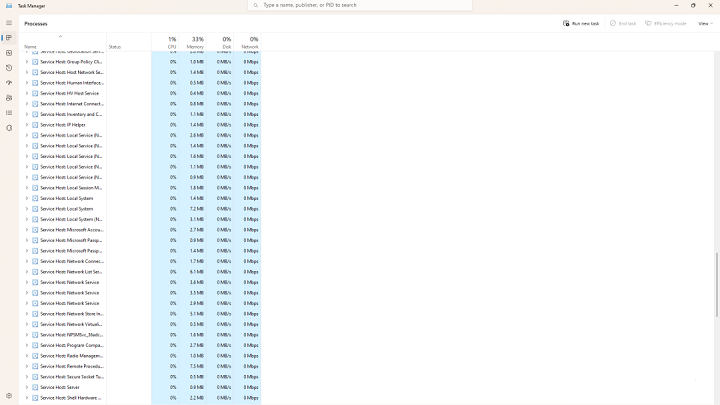Viewport: 720px width, 405px height.
Task: Open the hamburger navigation menu
Action: point(9,23)
